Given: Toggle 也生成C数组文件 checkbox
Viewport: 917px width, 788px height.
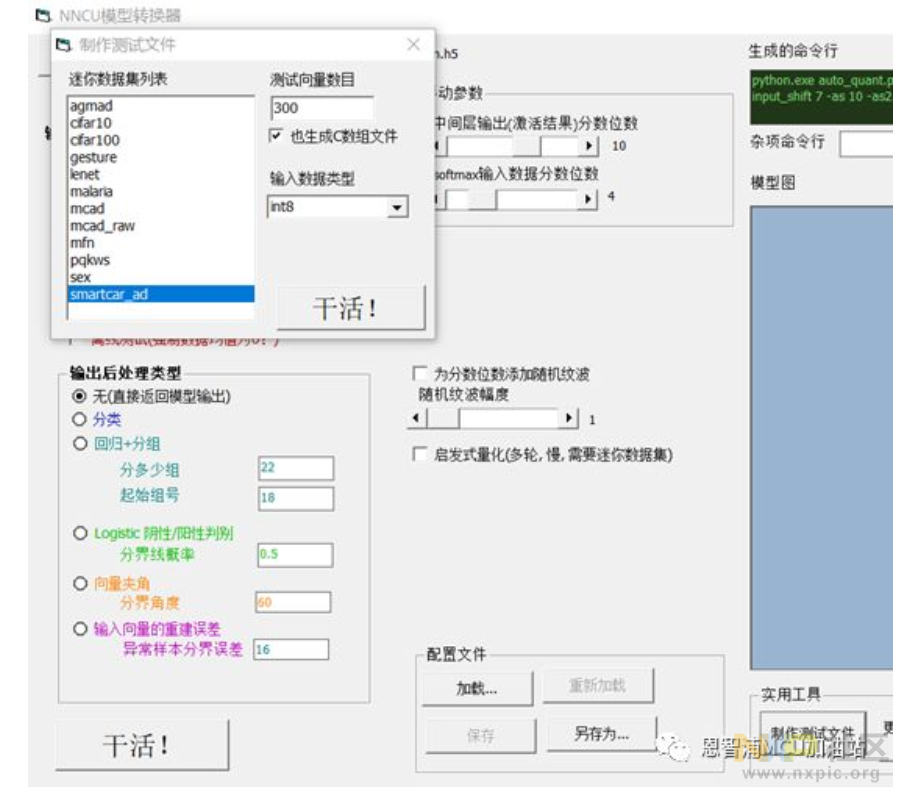Looking at the screenshot, I should [x=277, y=136].
